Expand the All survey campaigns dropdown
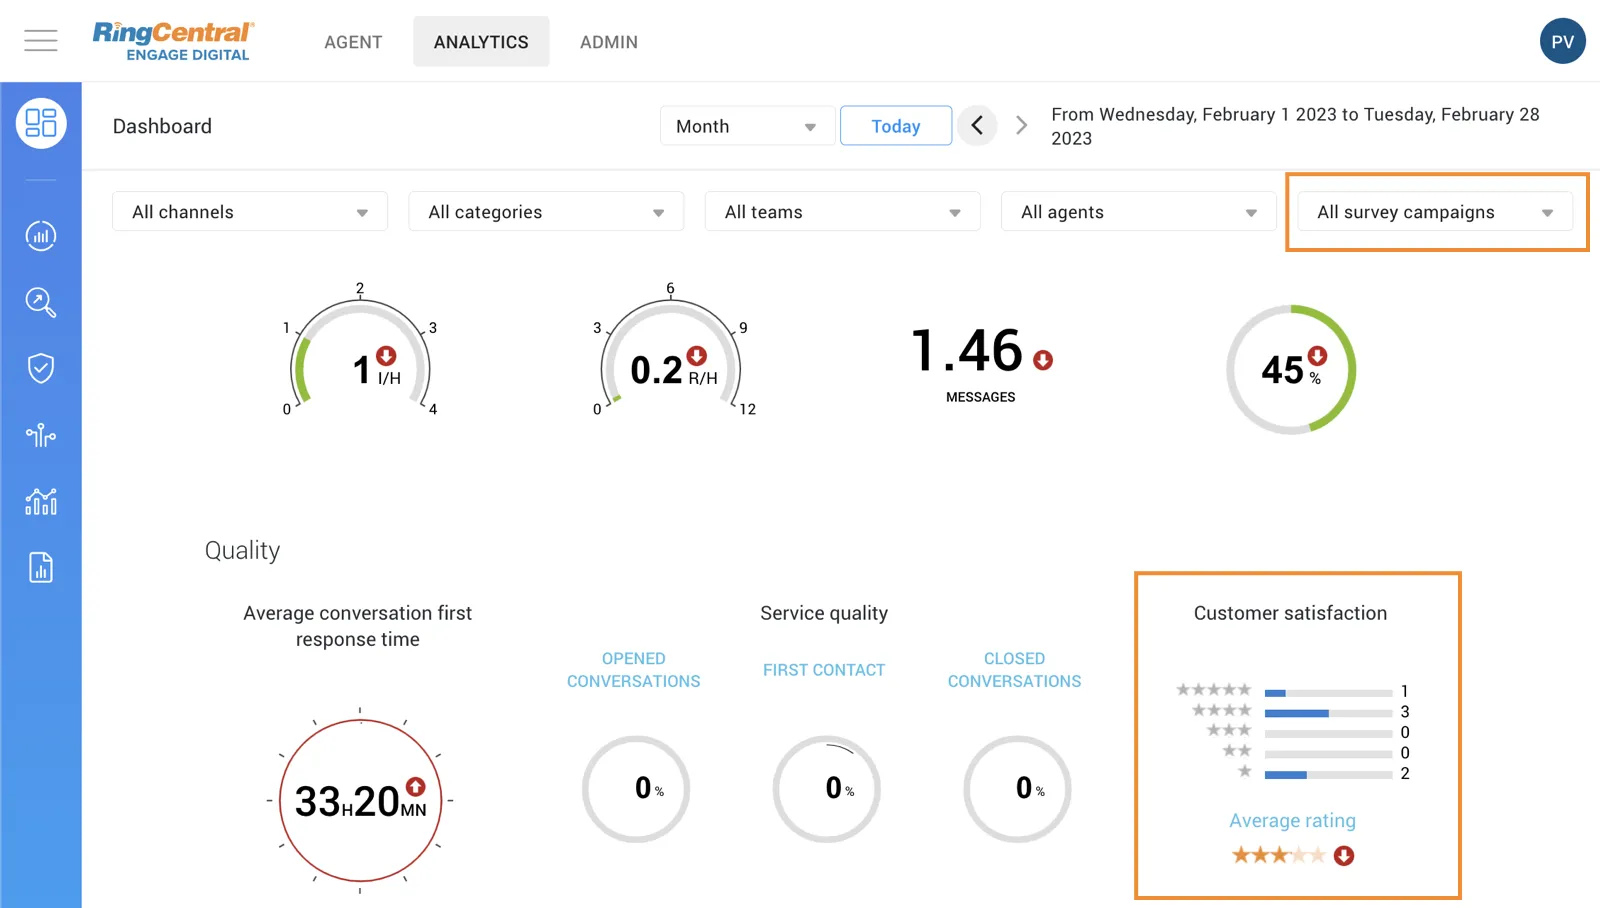Viewport: 1600px width, 908px height. point(1434,212)
